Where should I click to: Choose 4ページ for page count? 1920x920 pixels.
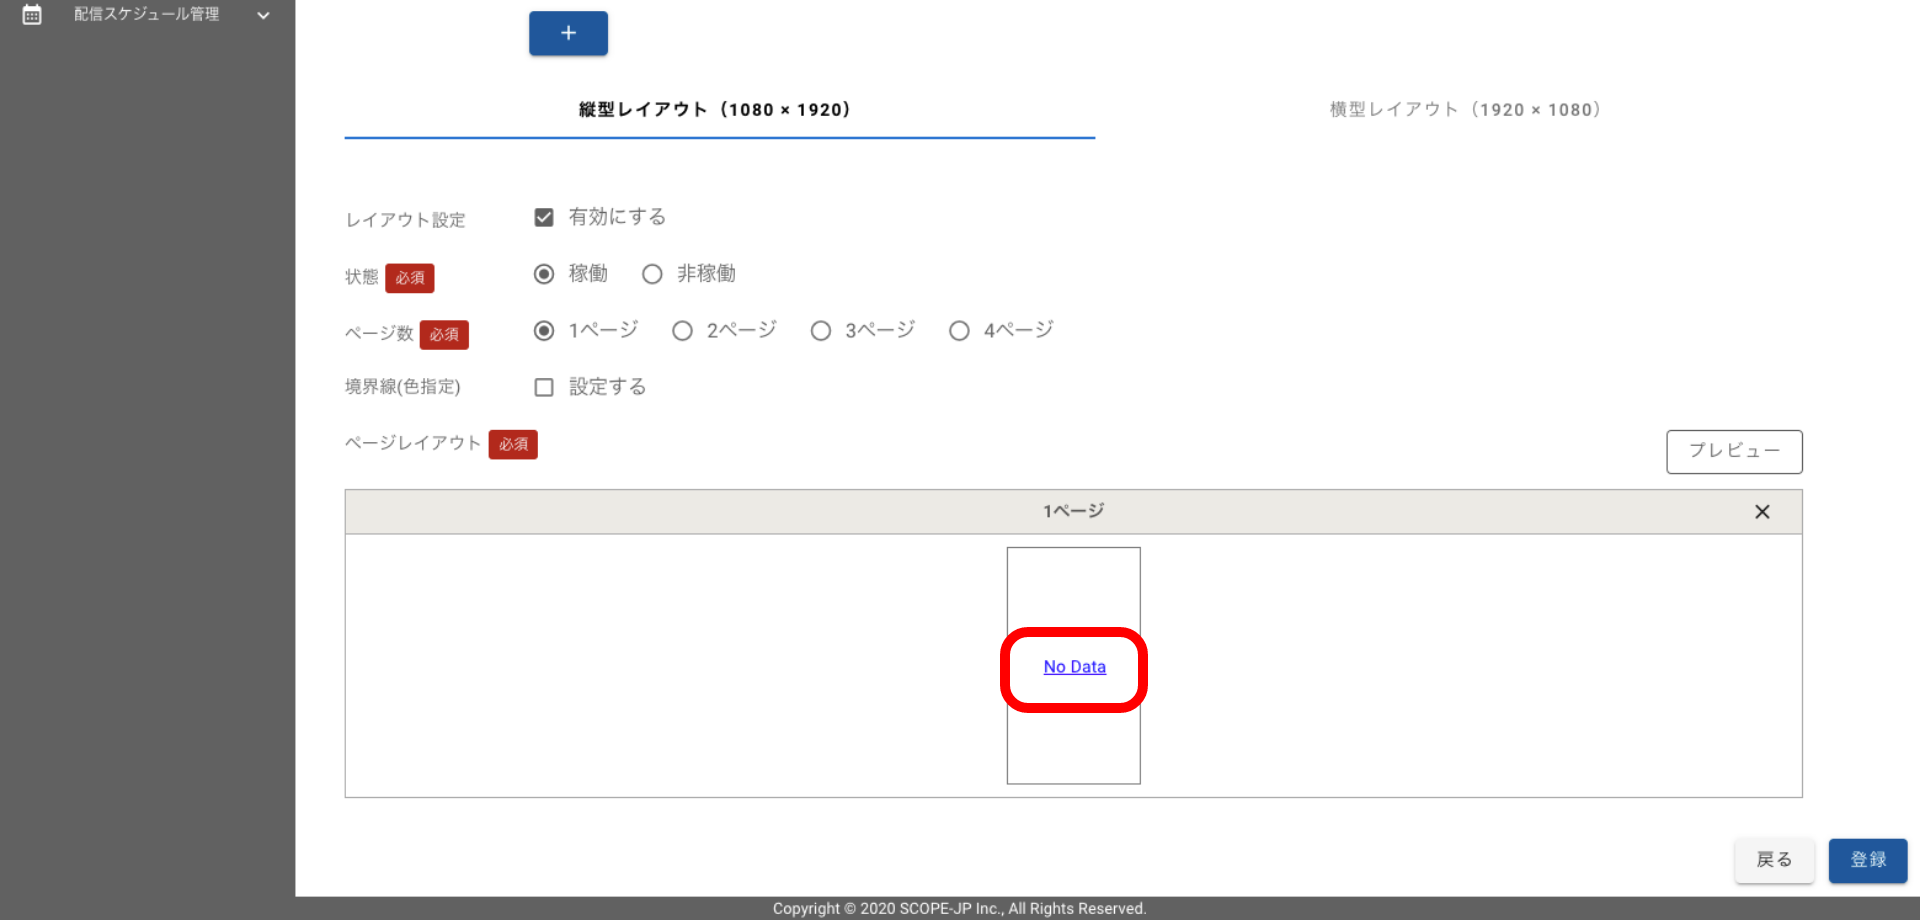pyautogui.click(x=959, y=331)
